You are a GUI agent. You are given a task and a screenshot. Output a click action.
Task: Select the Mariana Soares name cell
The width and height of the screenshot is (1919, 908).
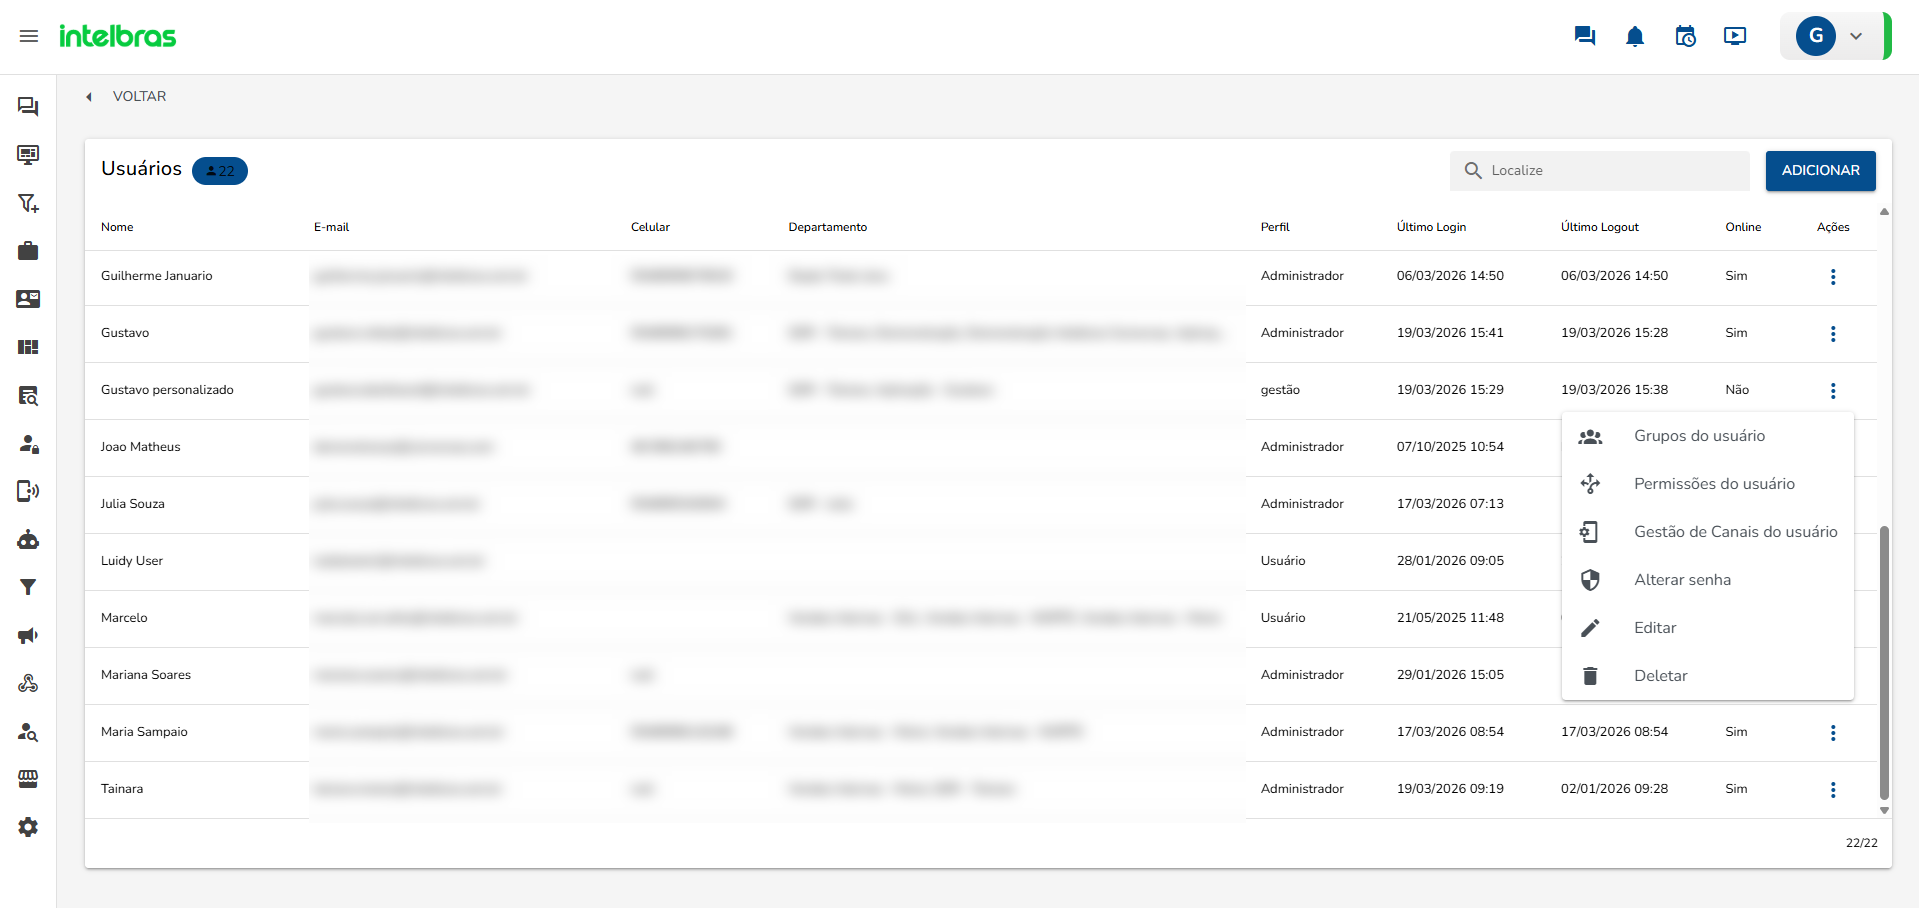tap(145, 675)
